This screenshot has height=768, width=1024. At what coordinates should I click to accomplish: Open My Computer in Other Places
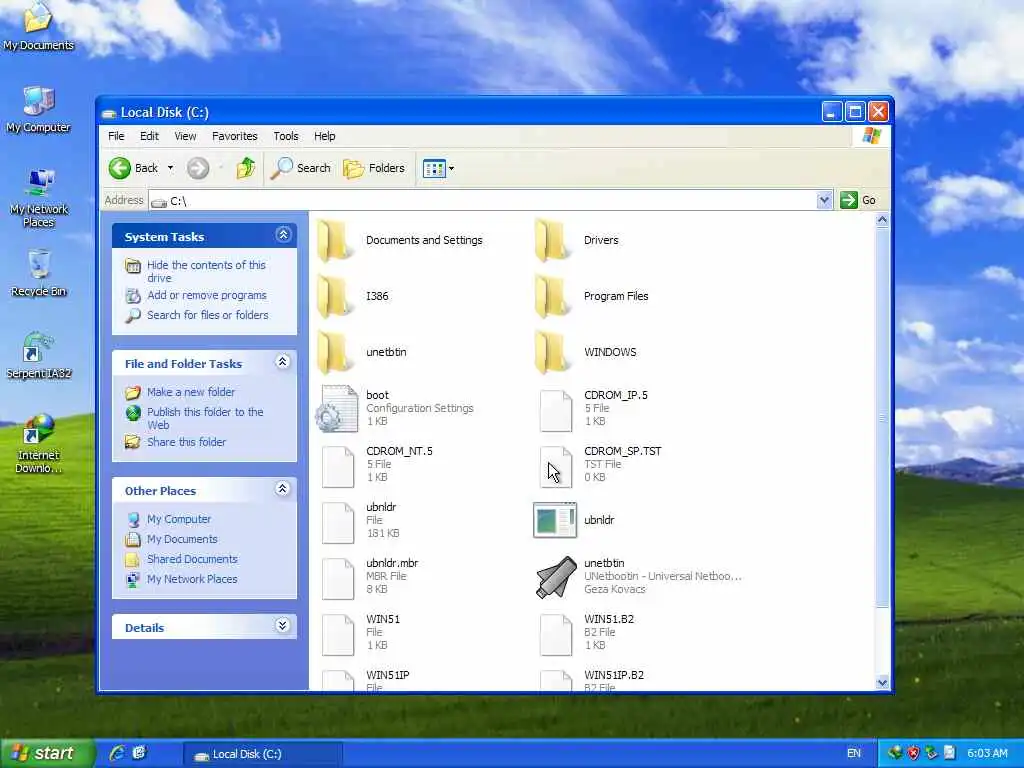point(179,519)
